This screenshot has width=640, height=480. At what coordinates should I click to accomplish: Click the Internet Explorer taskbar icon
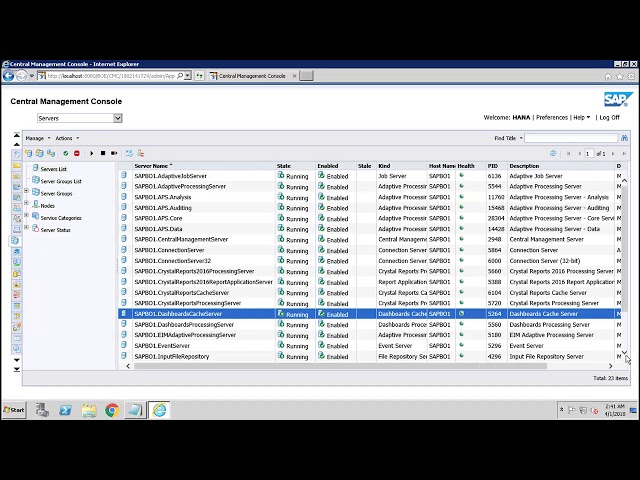coord(159,410)
